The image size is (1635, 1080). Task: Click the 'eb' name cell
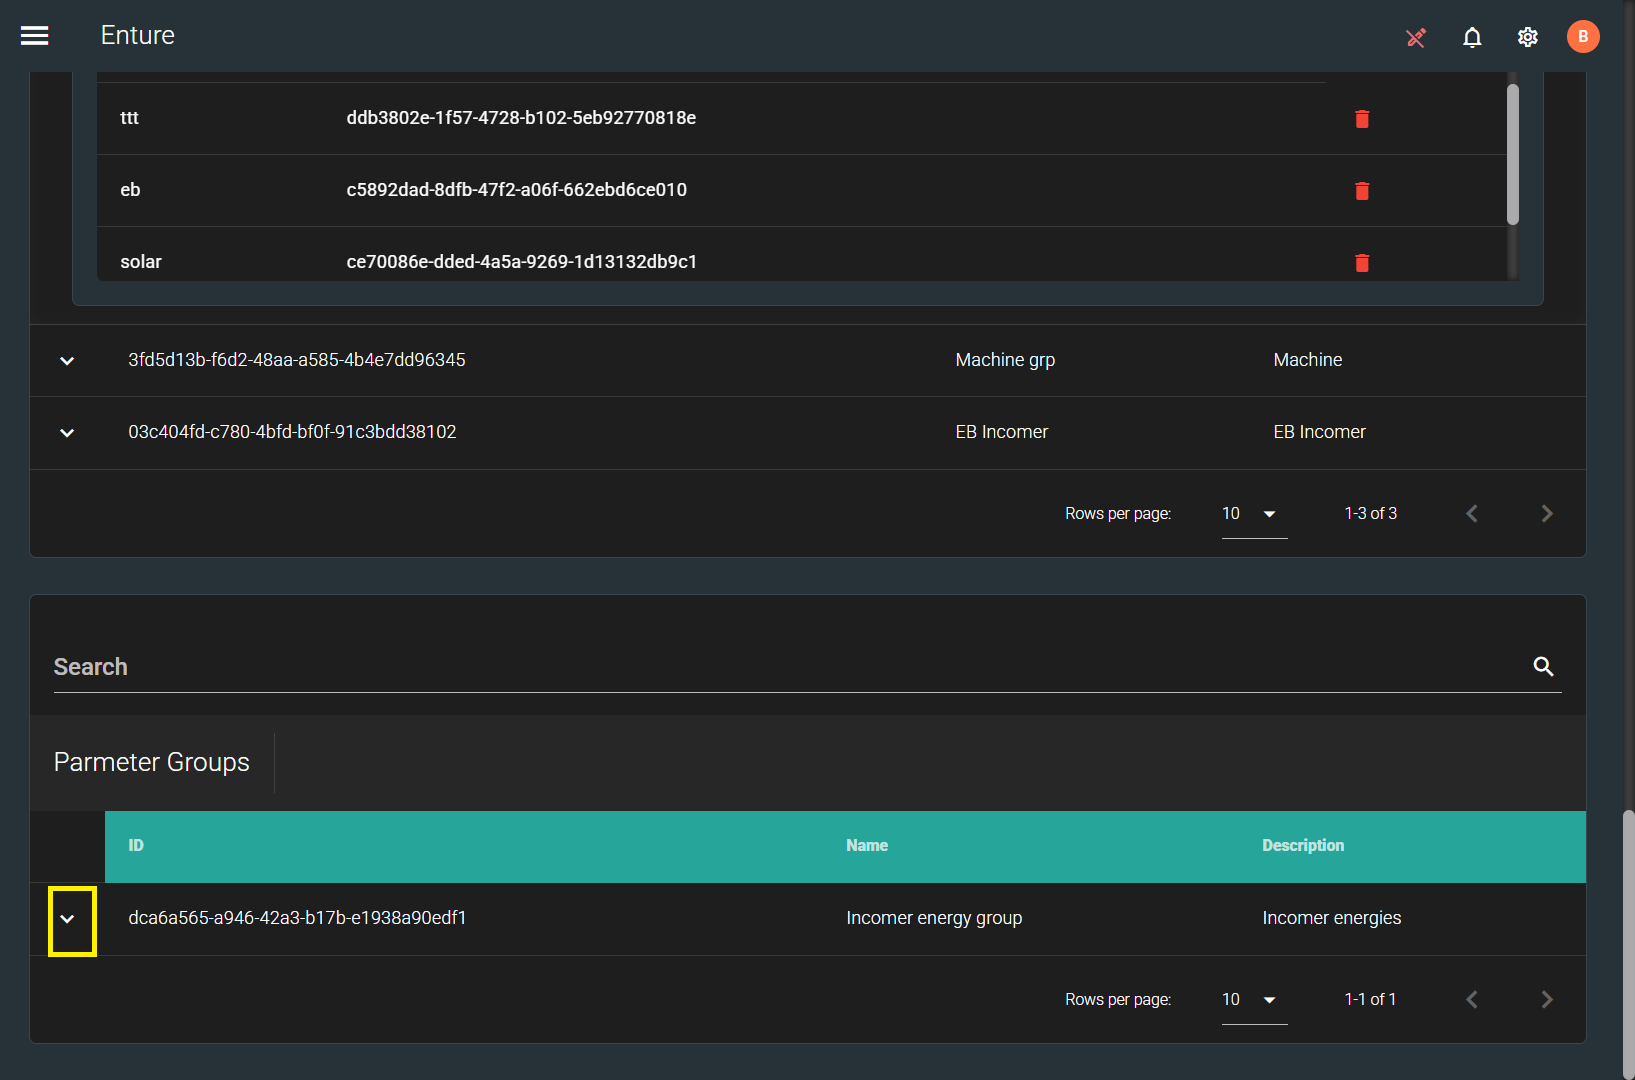click(x=130, y=190)
